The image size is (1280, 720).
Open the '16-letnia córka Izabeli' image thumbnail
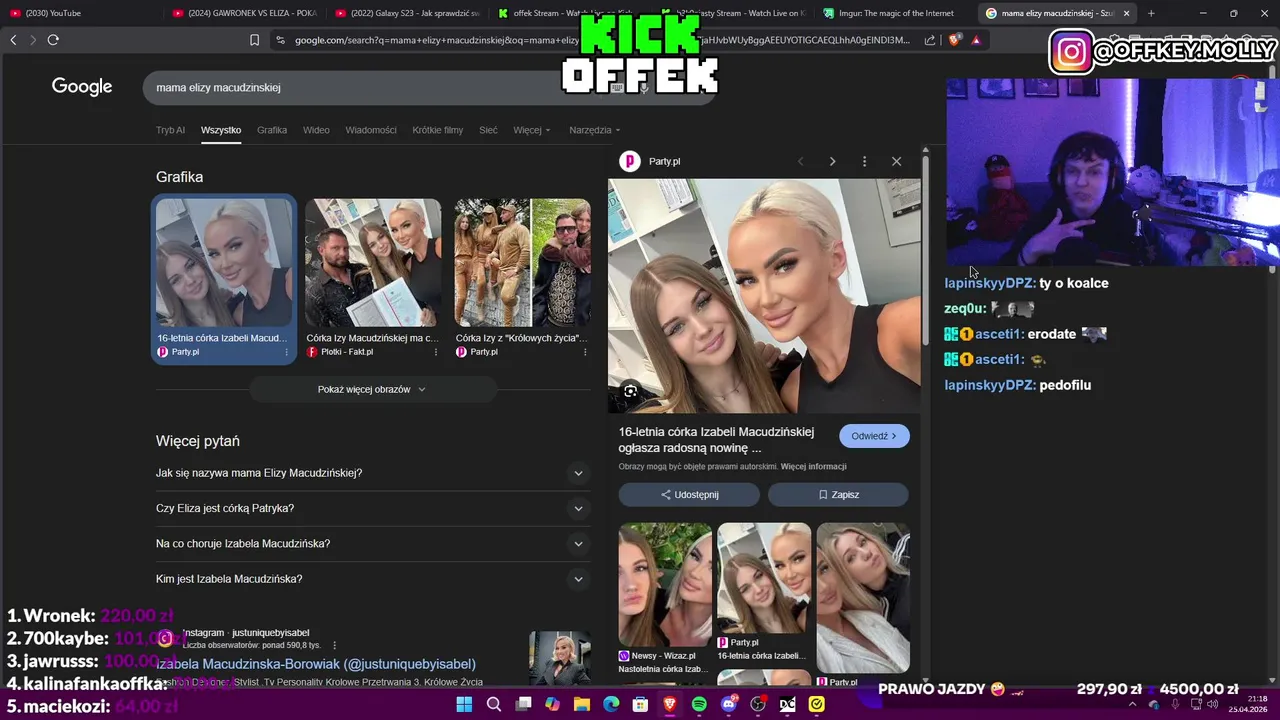[x=224, y=262]
